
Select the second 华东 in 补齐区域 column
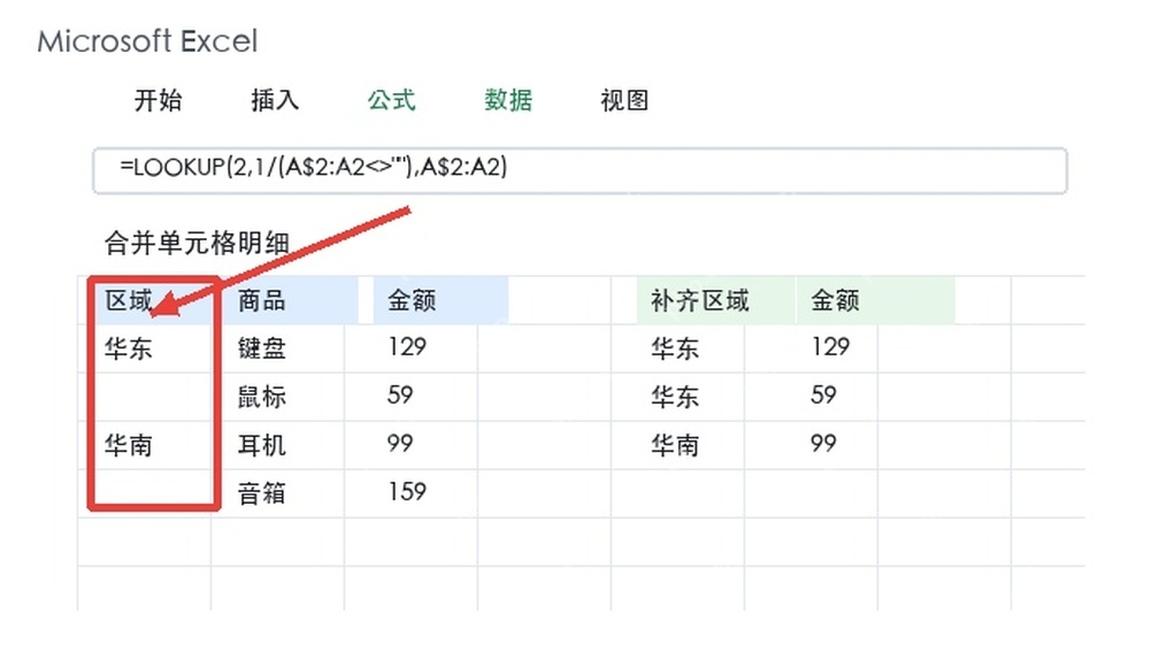click(677, 397)
